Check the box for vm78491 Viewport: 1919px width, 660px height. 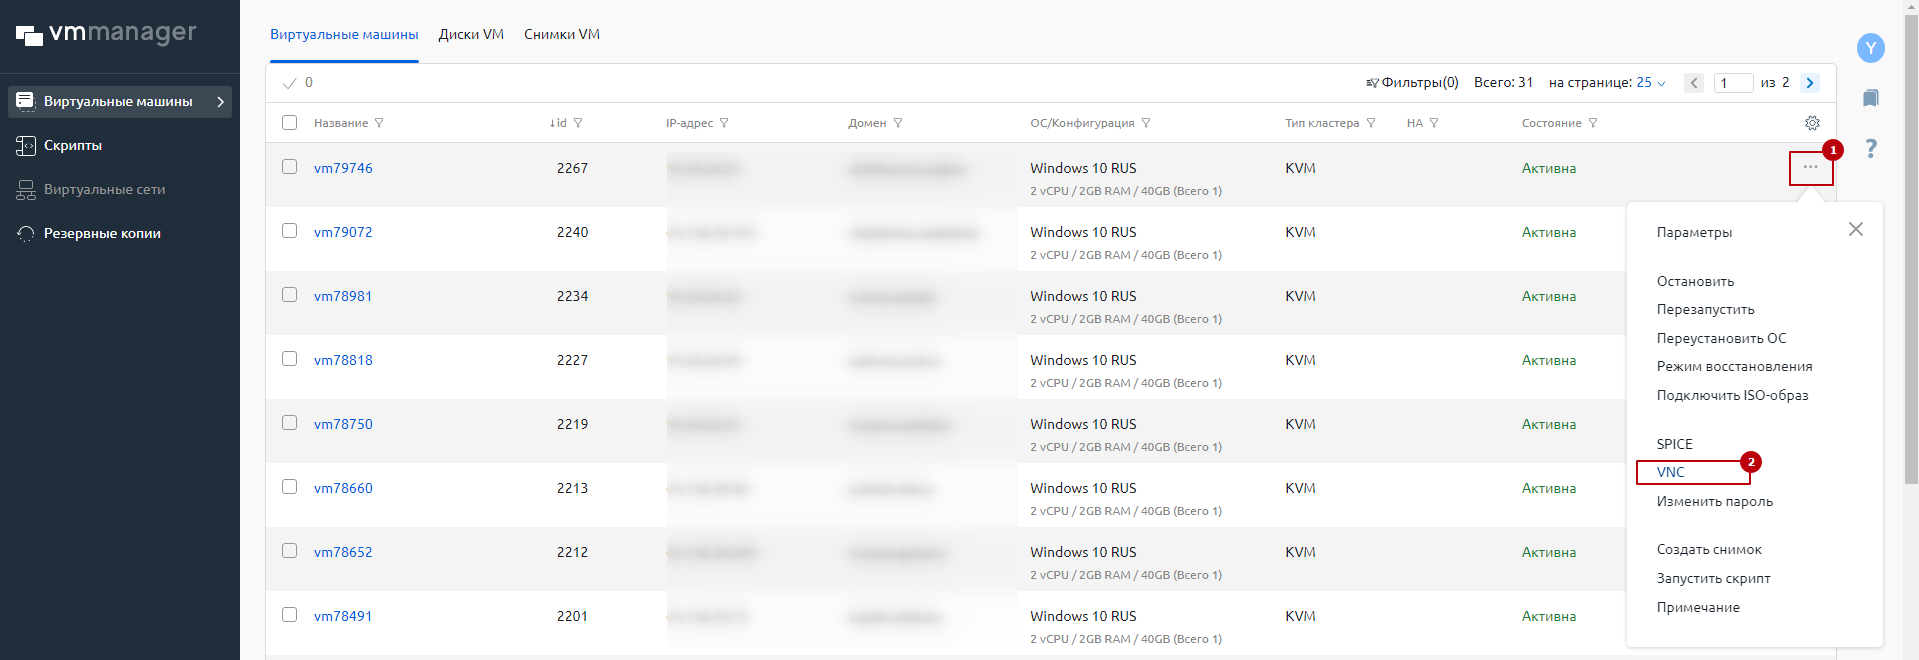click(290, 615)
